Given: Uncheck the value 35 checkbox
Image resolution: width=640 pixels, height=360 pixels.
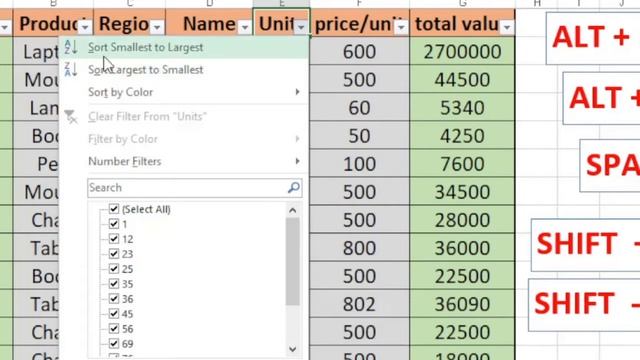Looking at the screenshot, I should (114, 284).
